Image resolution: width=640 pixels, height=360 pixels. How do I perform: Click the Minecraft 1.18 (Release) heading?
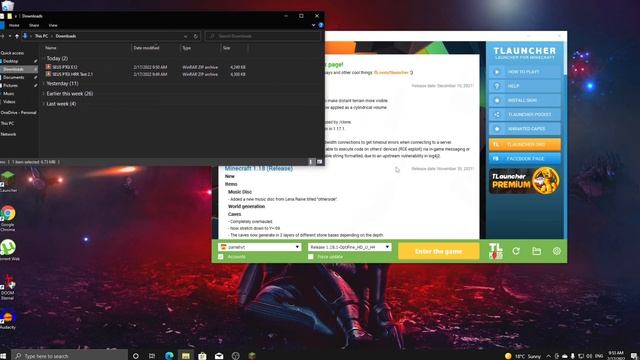point(259,168)
